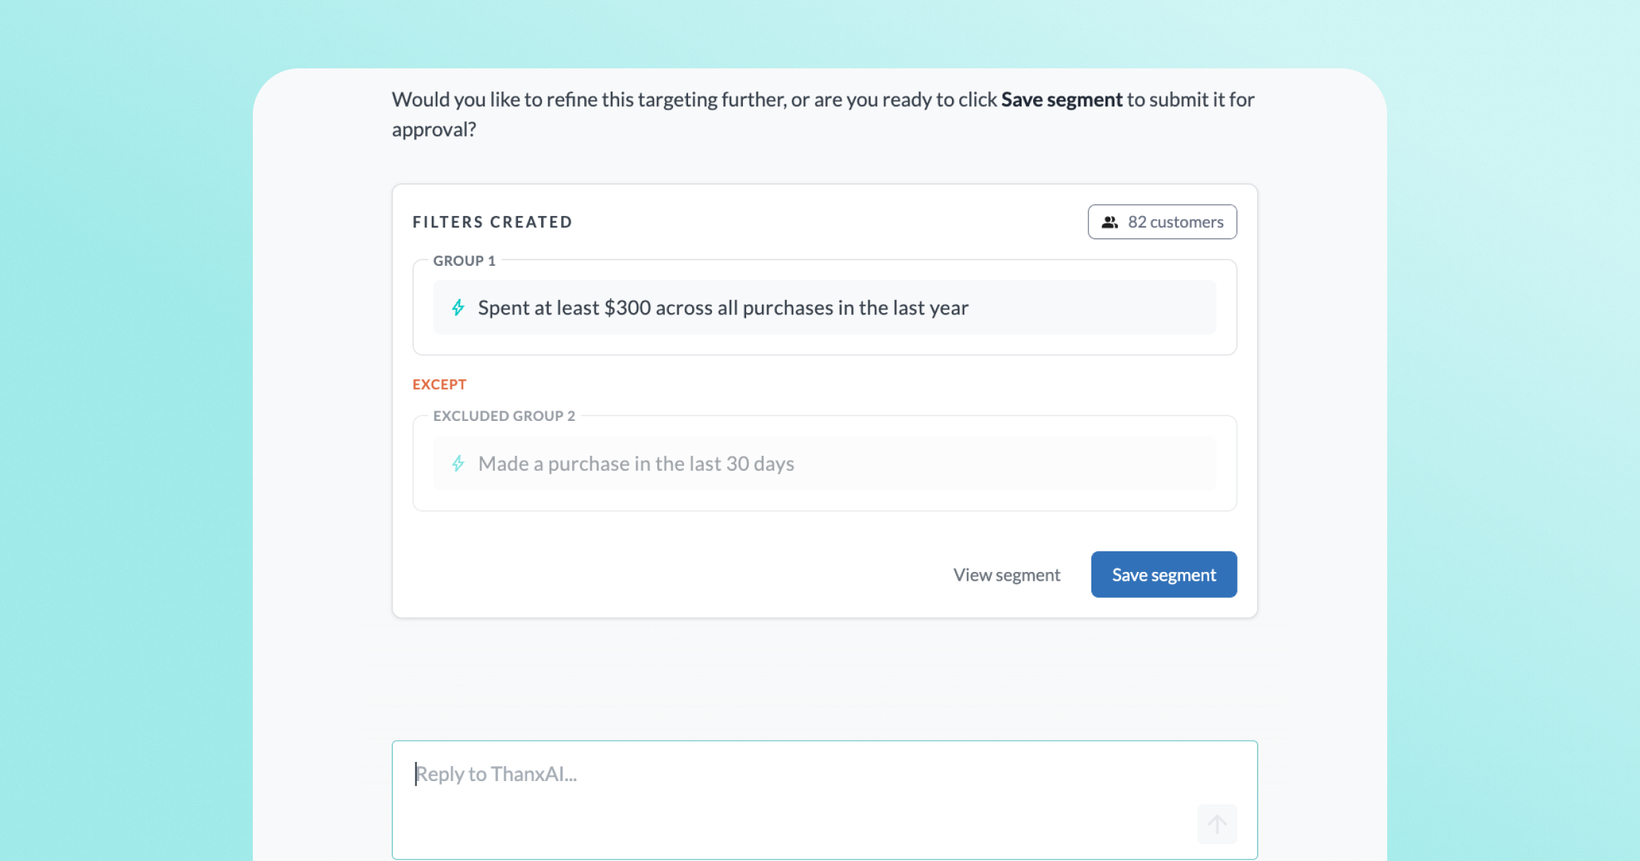Click lightning bolt icon beside 30 days filter

[458, 464]
